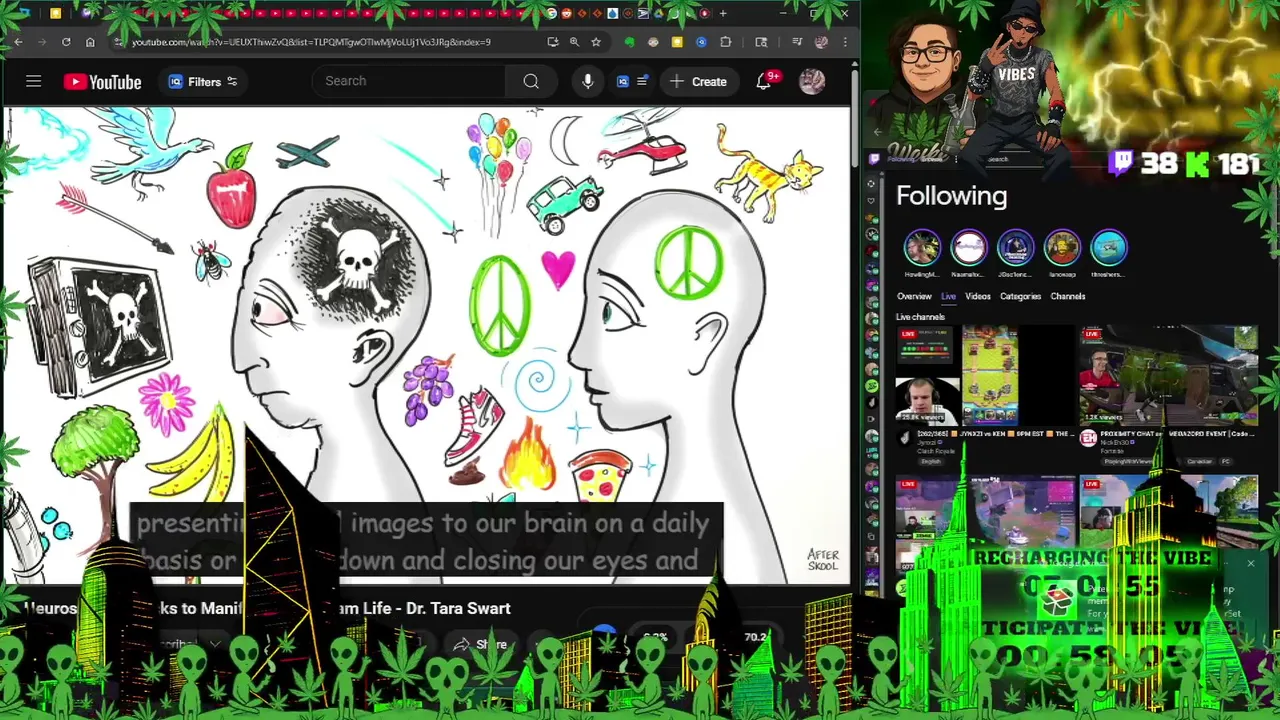Select the Channels tab on Twitch Following
Screen dimensions: 1280x720
[x=1067, y=296]
